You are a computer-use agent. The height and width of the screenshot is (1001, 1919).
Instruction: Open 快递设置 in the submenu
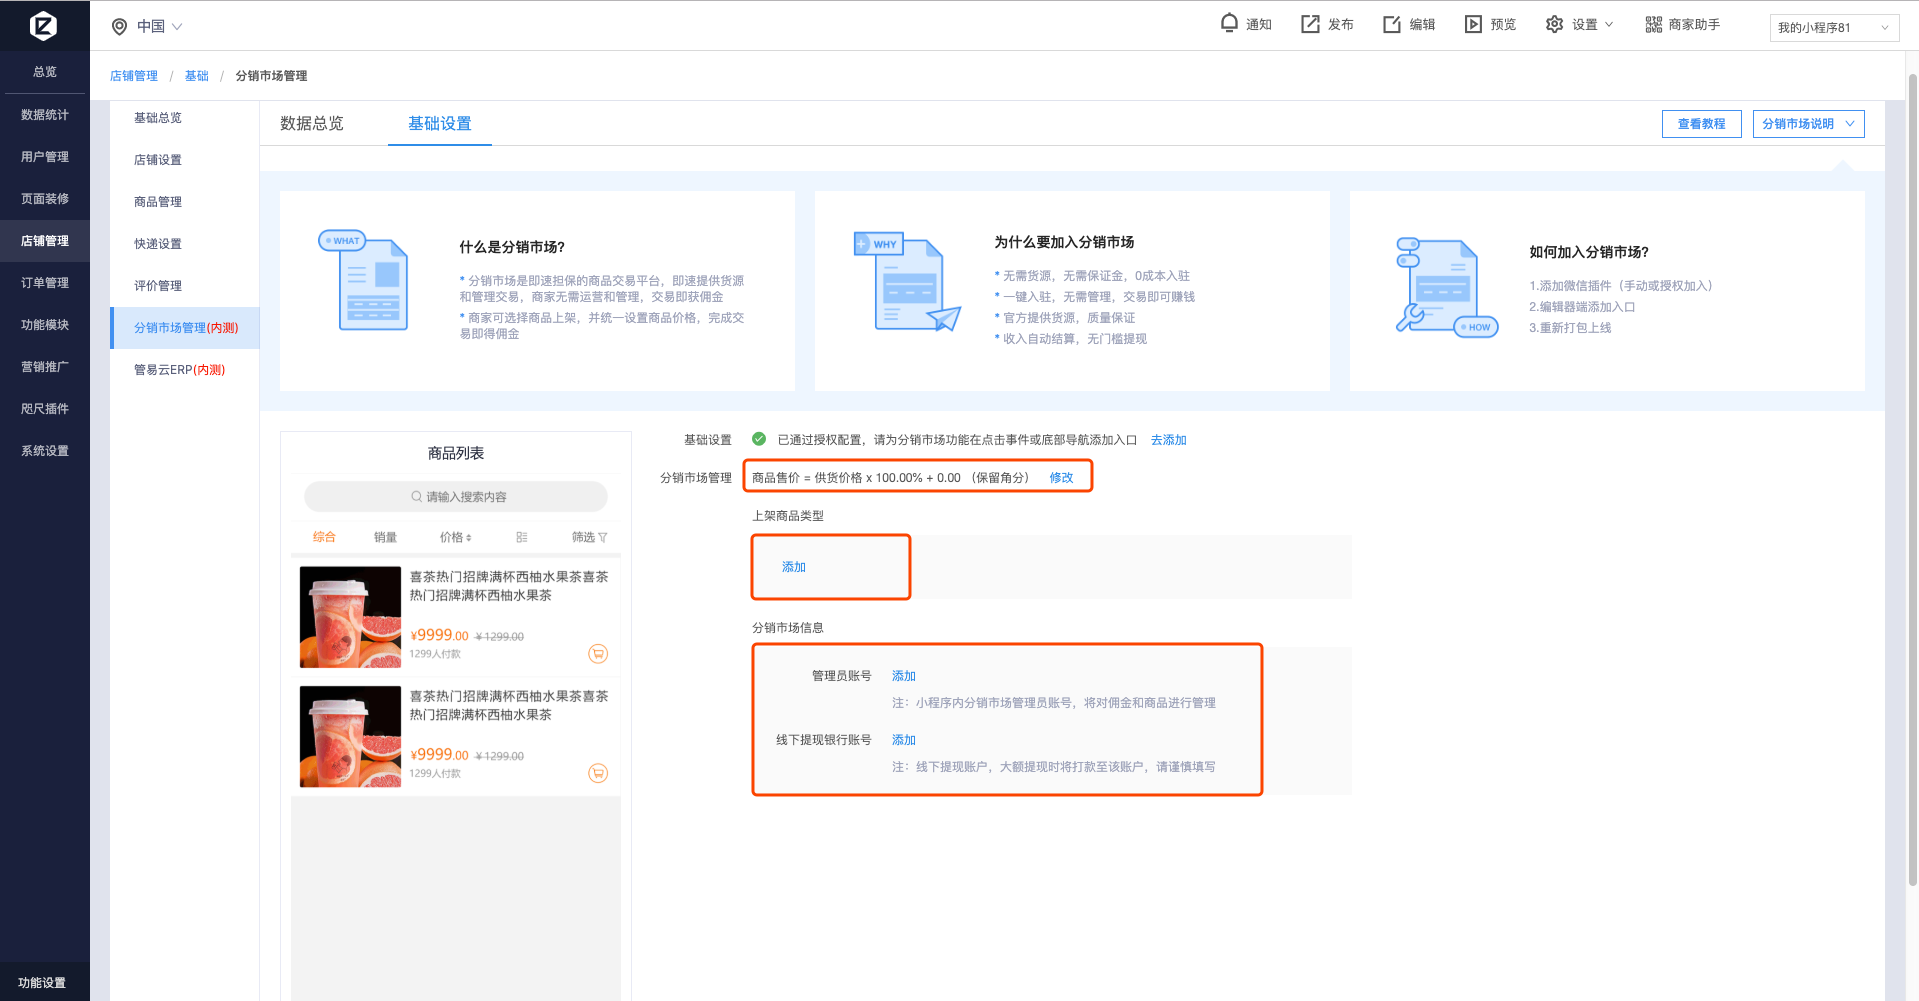158,244
